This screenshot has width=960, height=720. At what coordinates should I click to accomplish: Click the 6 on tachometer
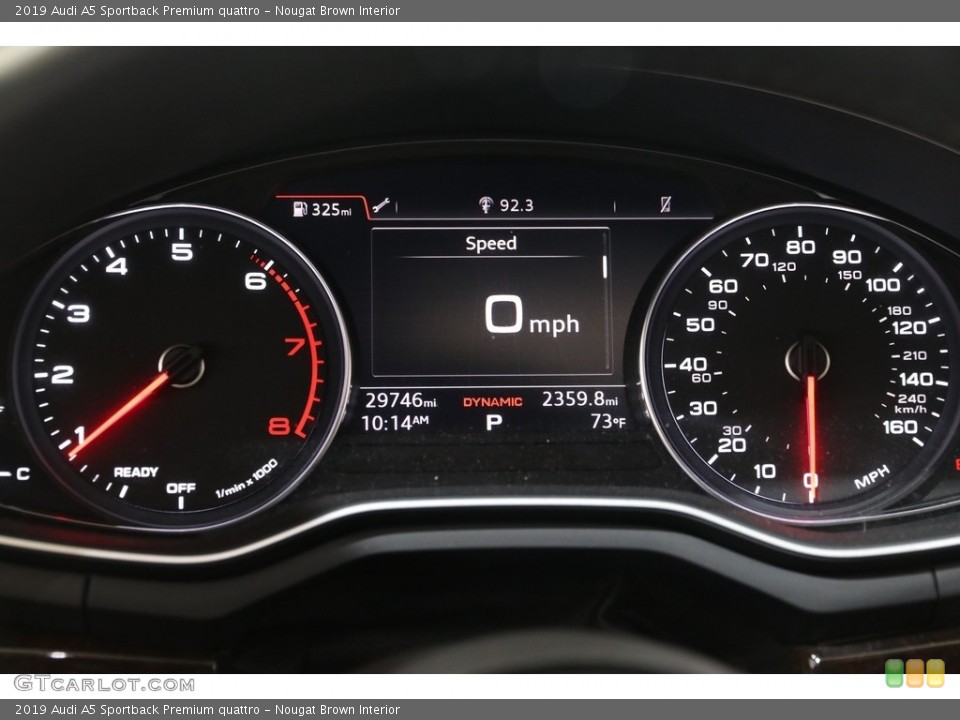tap(255, 281)
